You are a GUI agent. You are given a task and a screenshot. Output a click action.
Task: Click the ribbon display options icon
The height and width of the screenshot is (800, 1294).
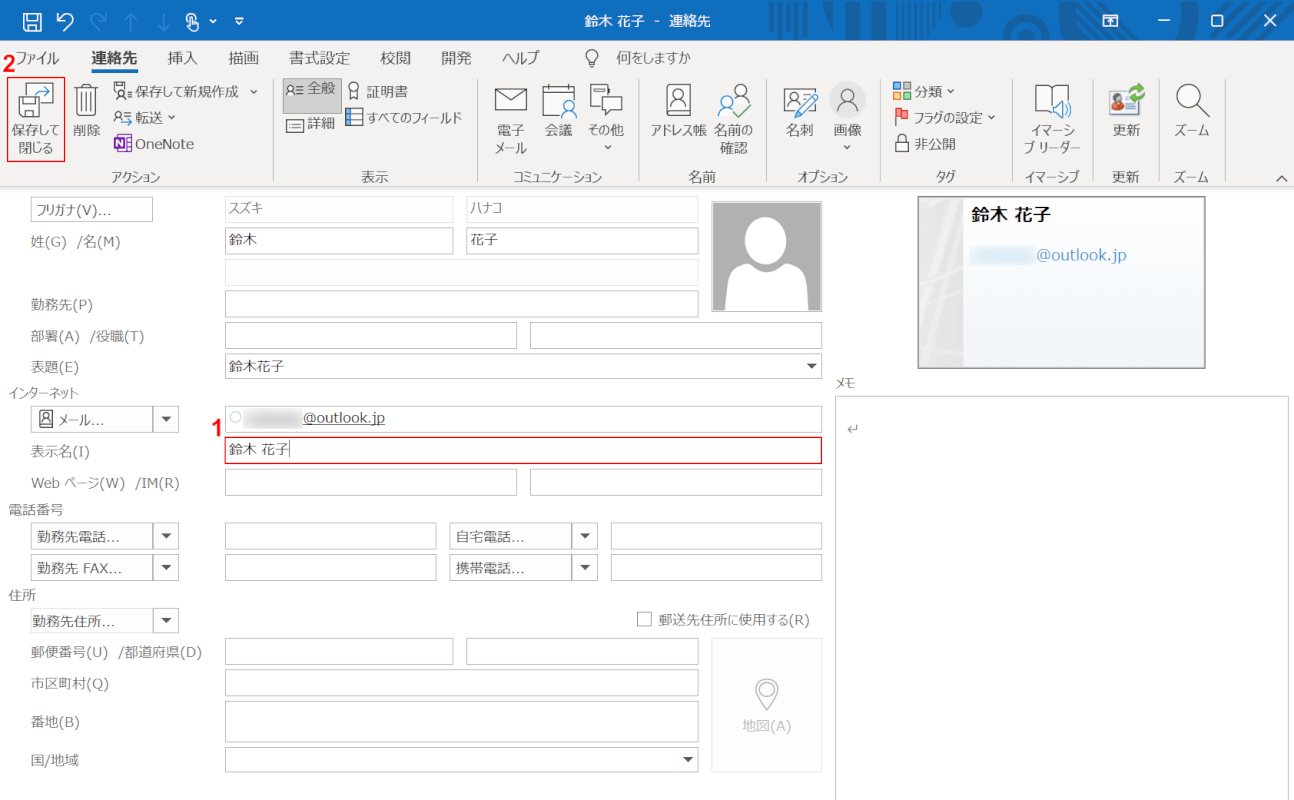1110,20
